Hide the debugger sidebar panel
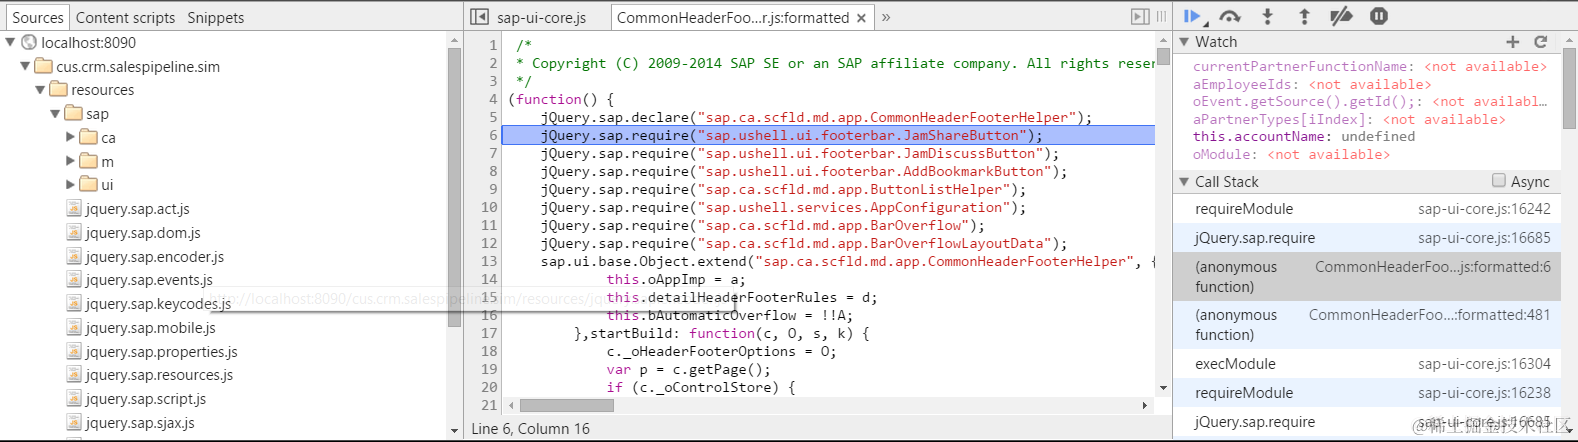1578x442 pixels. click(1140, 17)
